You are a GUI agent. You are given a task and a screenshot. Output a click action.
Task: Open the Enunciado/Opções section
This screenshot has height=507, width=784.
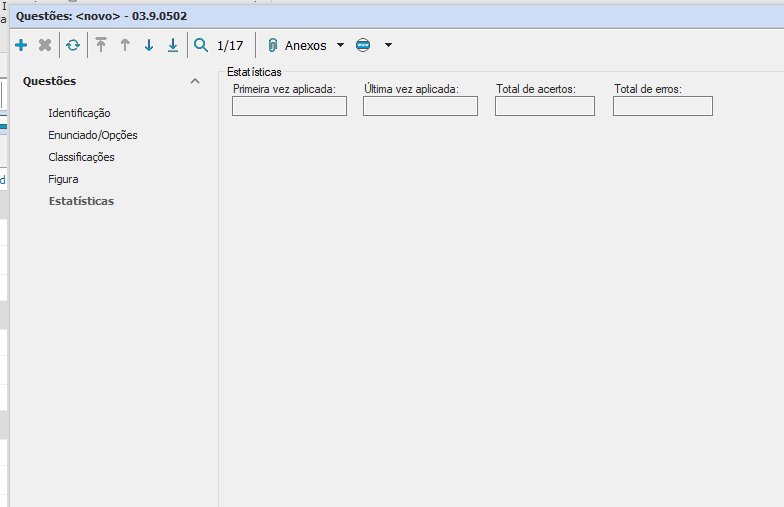click(x=93, y=135)
